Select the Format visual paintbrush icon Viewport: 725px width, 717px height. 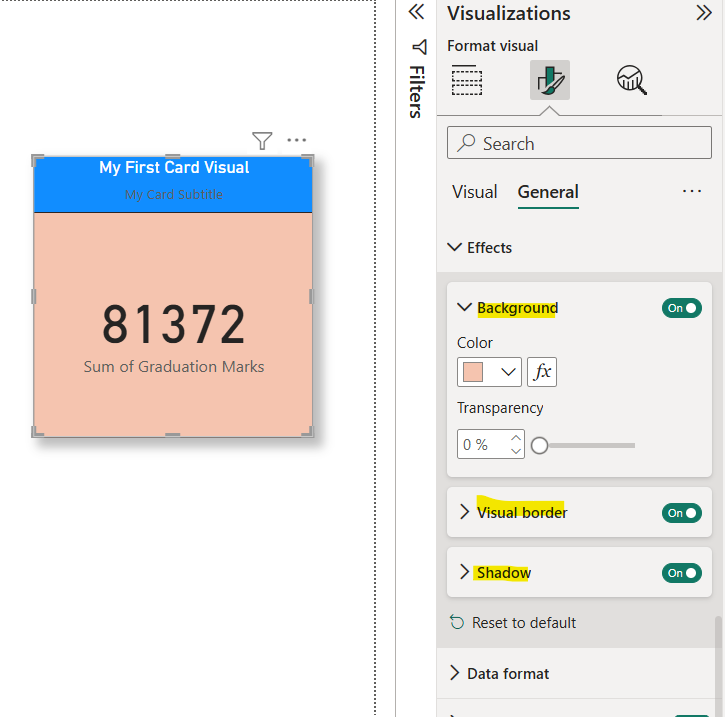coord(550,80)
